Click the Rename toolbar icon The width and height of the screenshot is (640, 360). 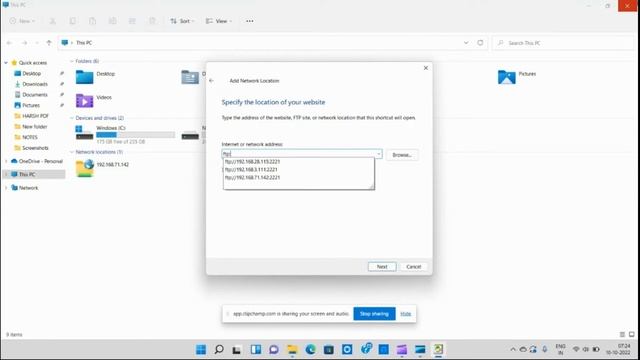pyautogui.click(x=112, y=21)
